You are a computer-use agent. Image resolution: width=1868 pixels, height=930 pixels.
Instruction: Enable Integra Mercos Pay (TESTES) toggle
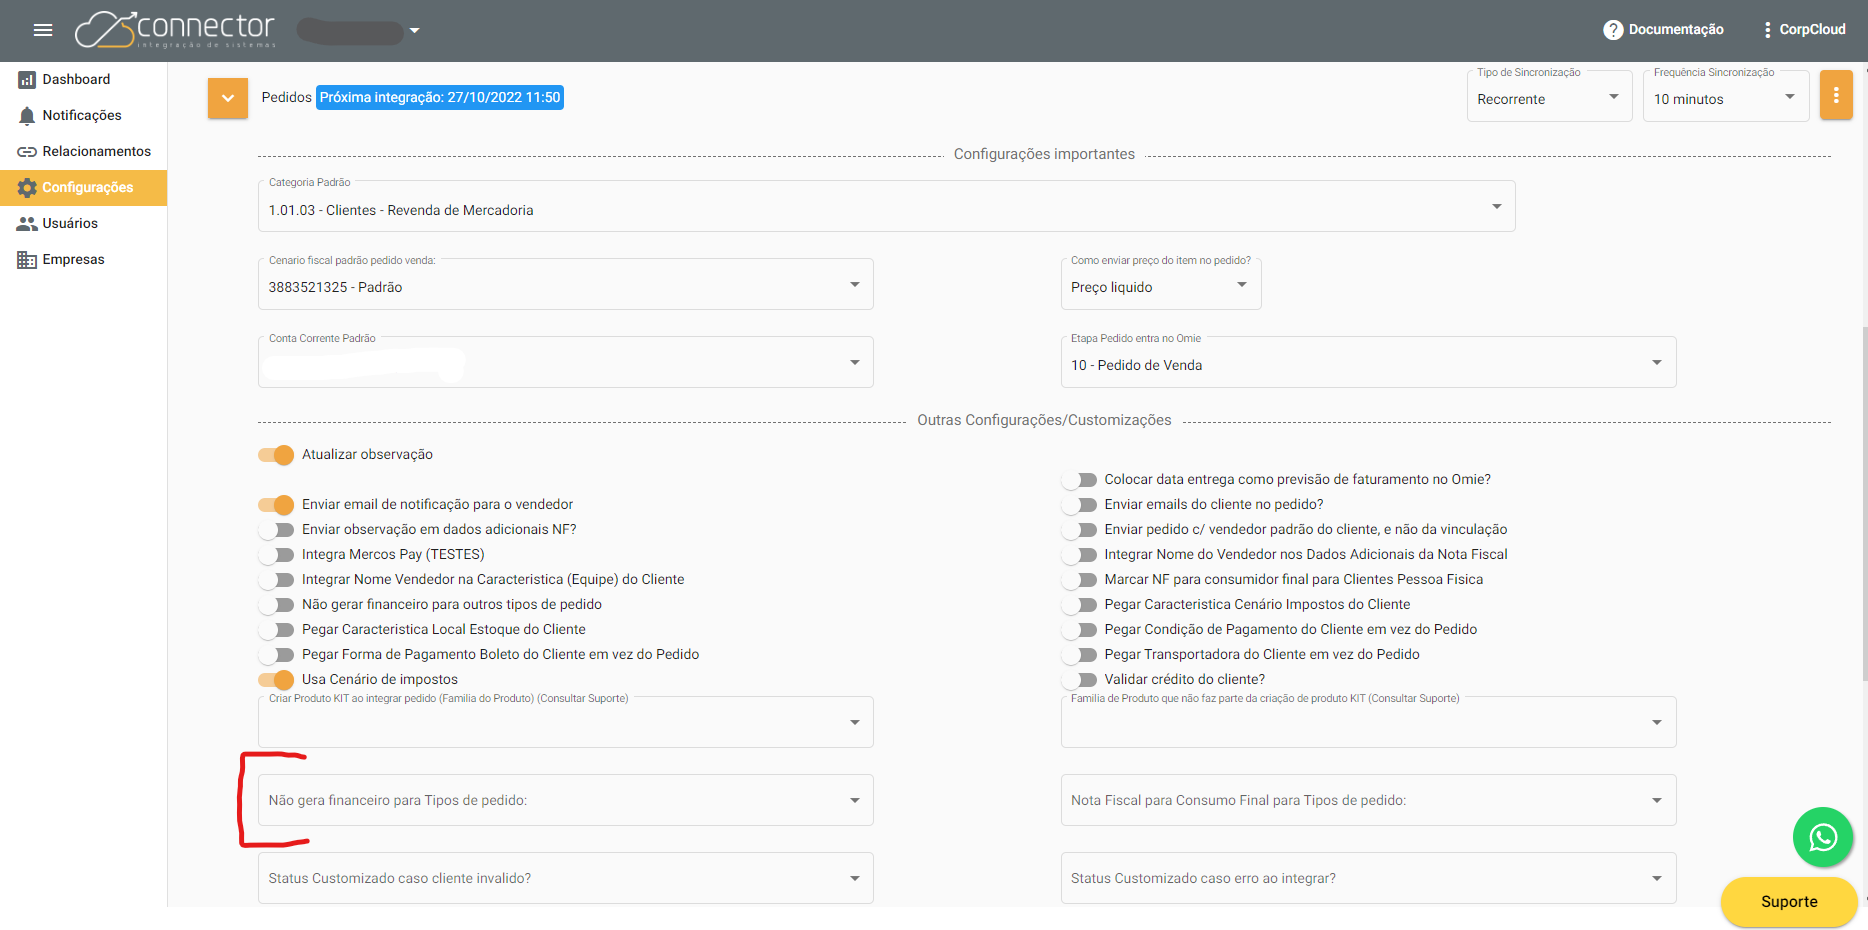point(276,555)
